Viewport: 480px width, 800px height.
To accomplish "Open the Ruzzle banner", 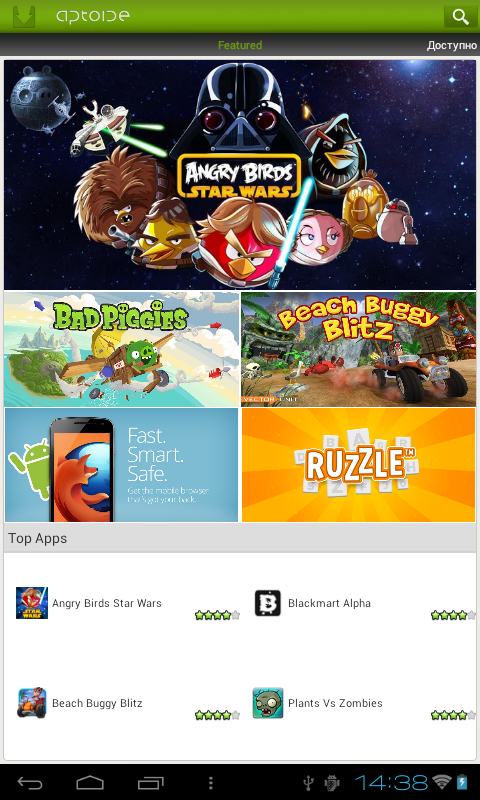I will pyautogui.click(x=359, y=465).
